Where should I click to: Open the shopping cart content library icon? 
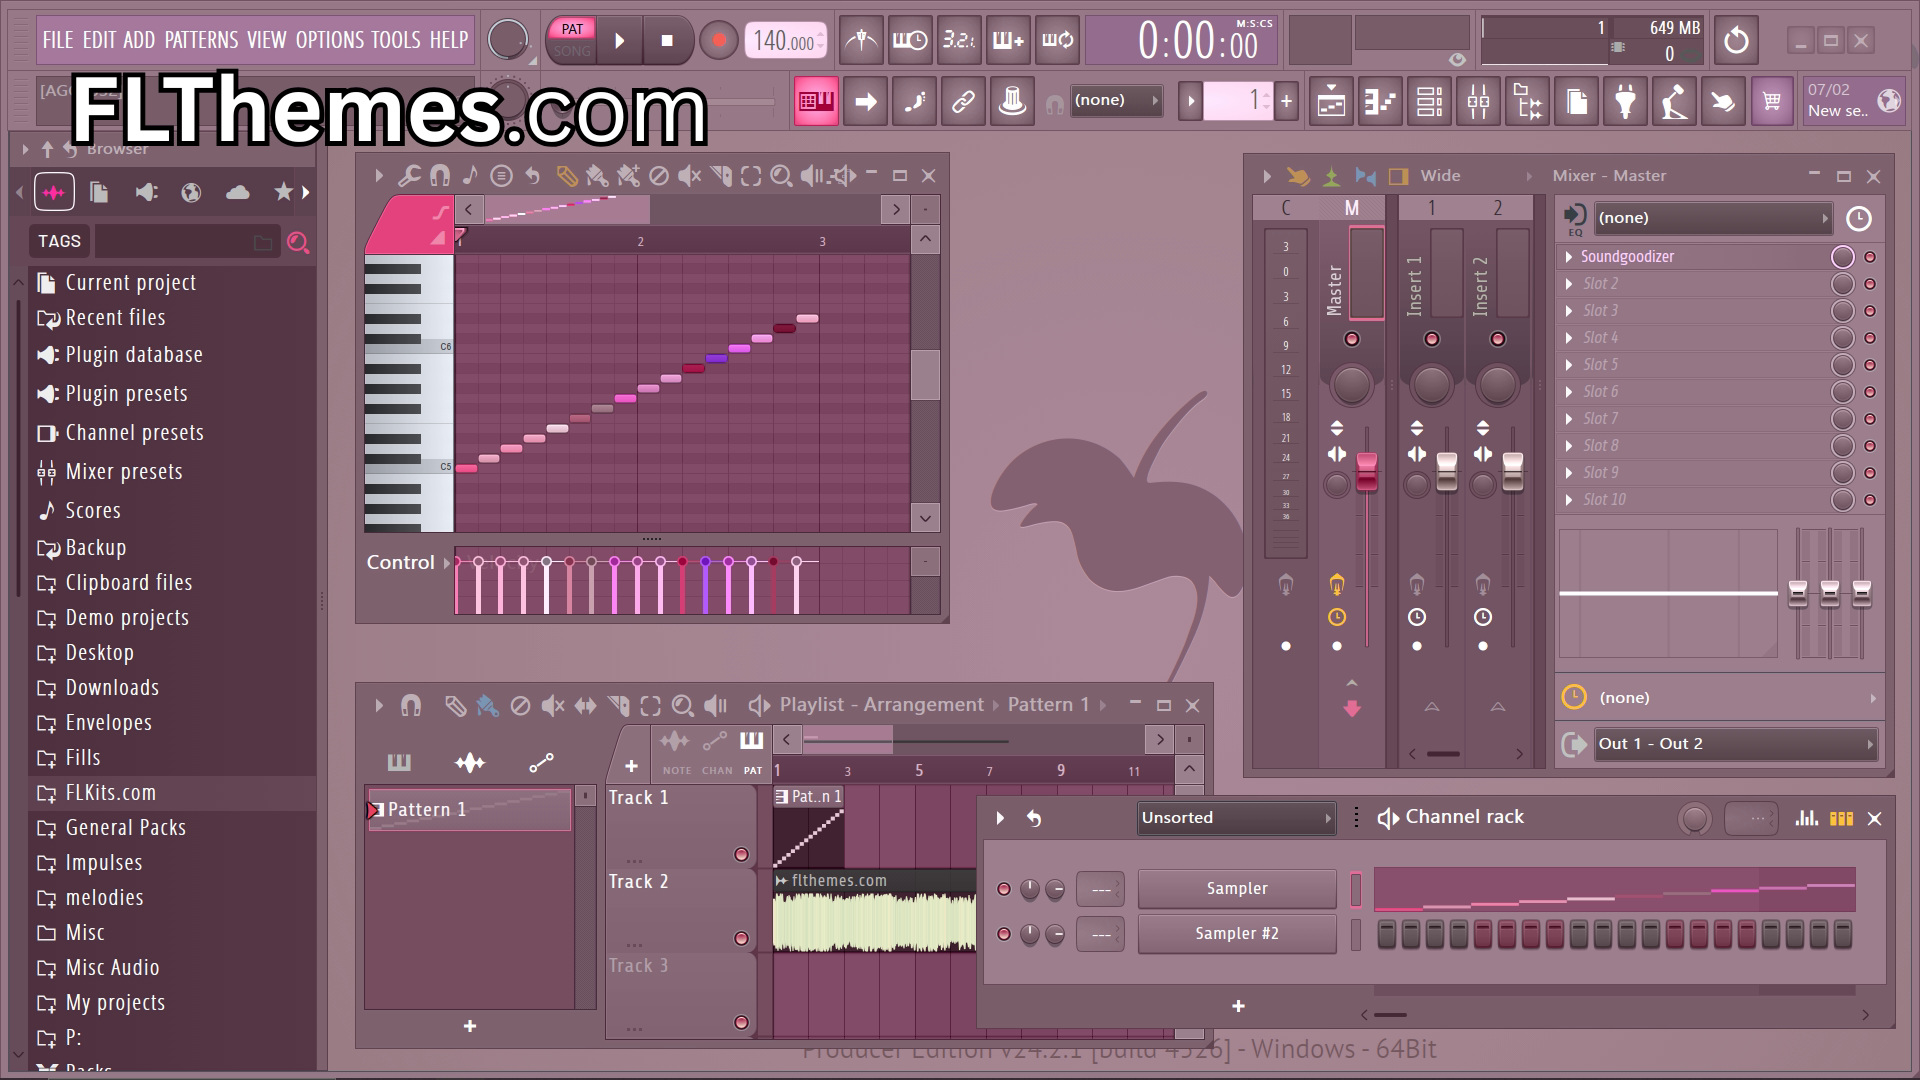[x=1772, y=101]
